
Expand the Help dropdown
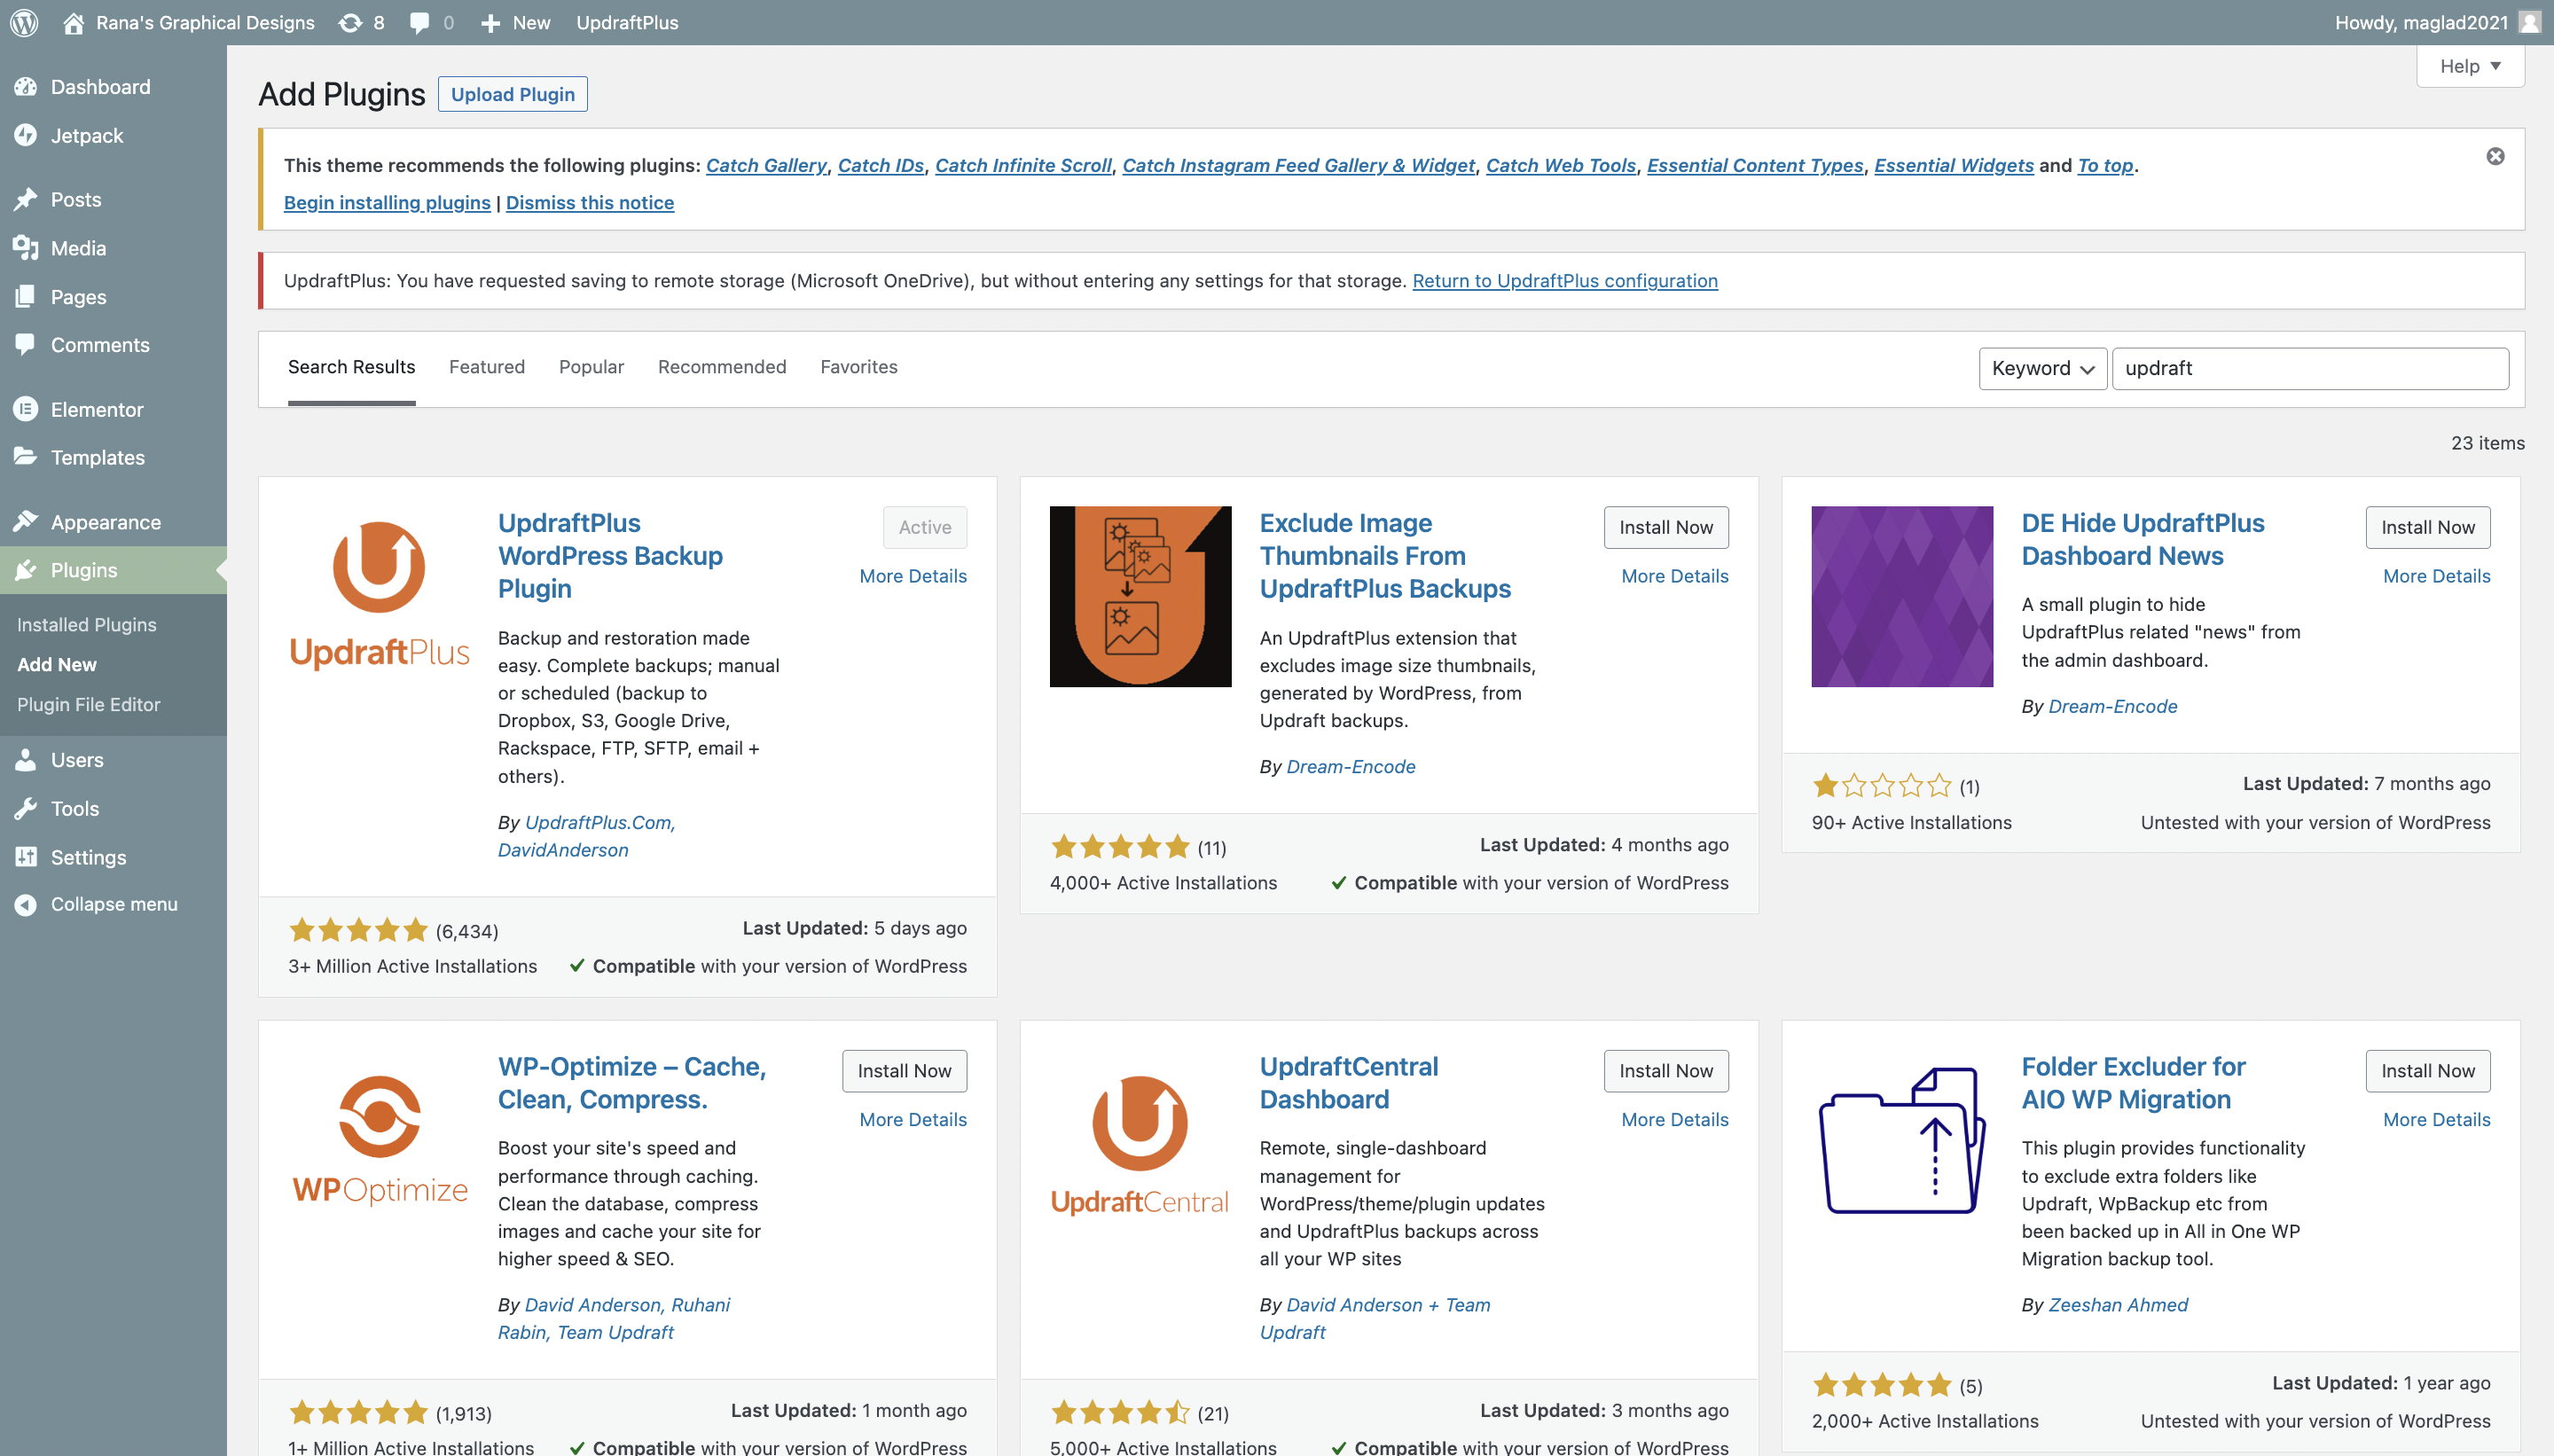click(2470, 66)
